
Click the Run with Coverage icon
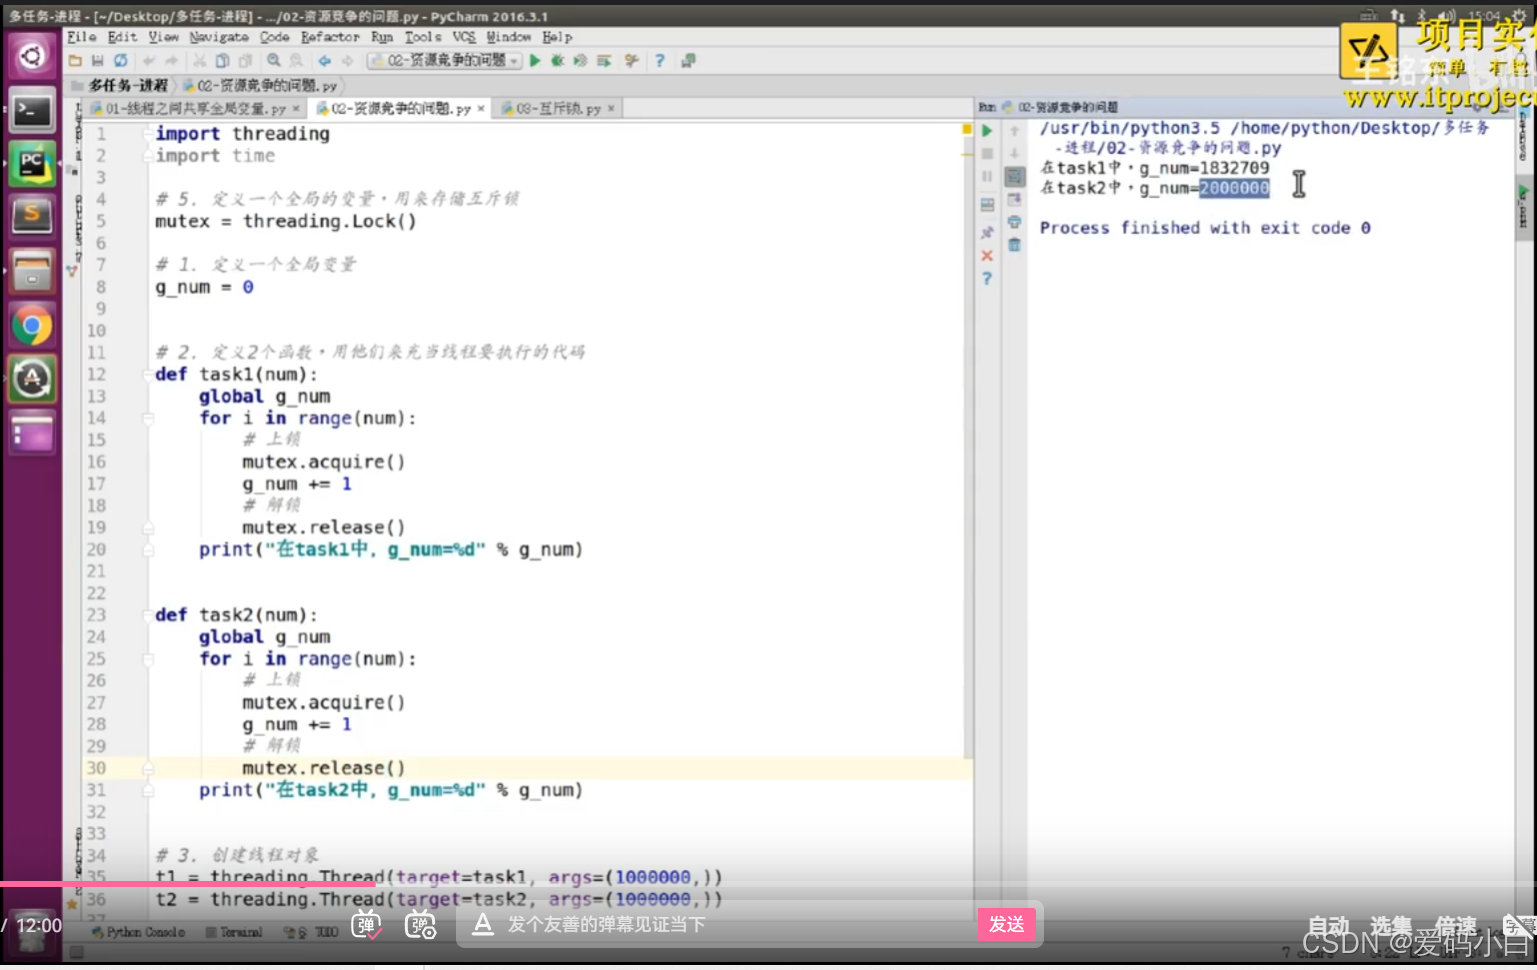coord(580,61)
